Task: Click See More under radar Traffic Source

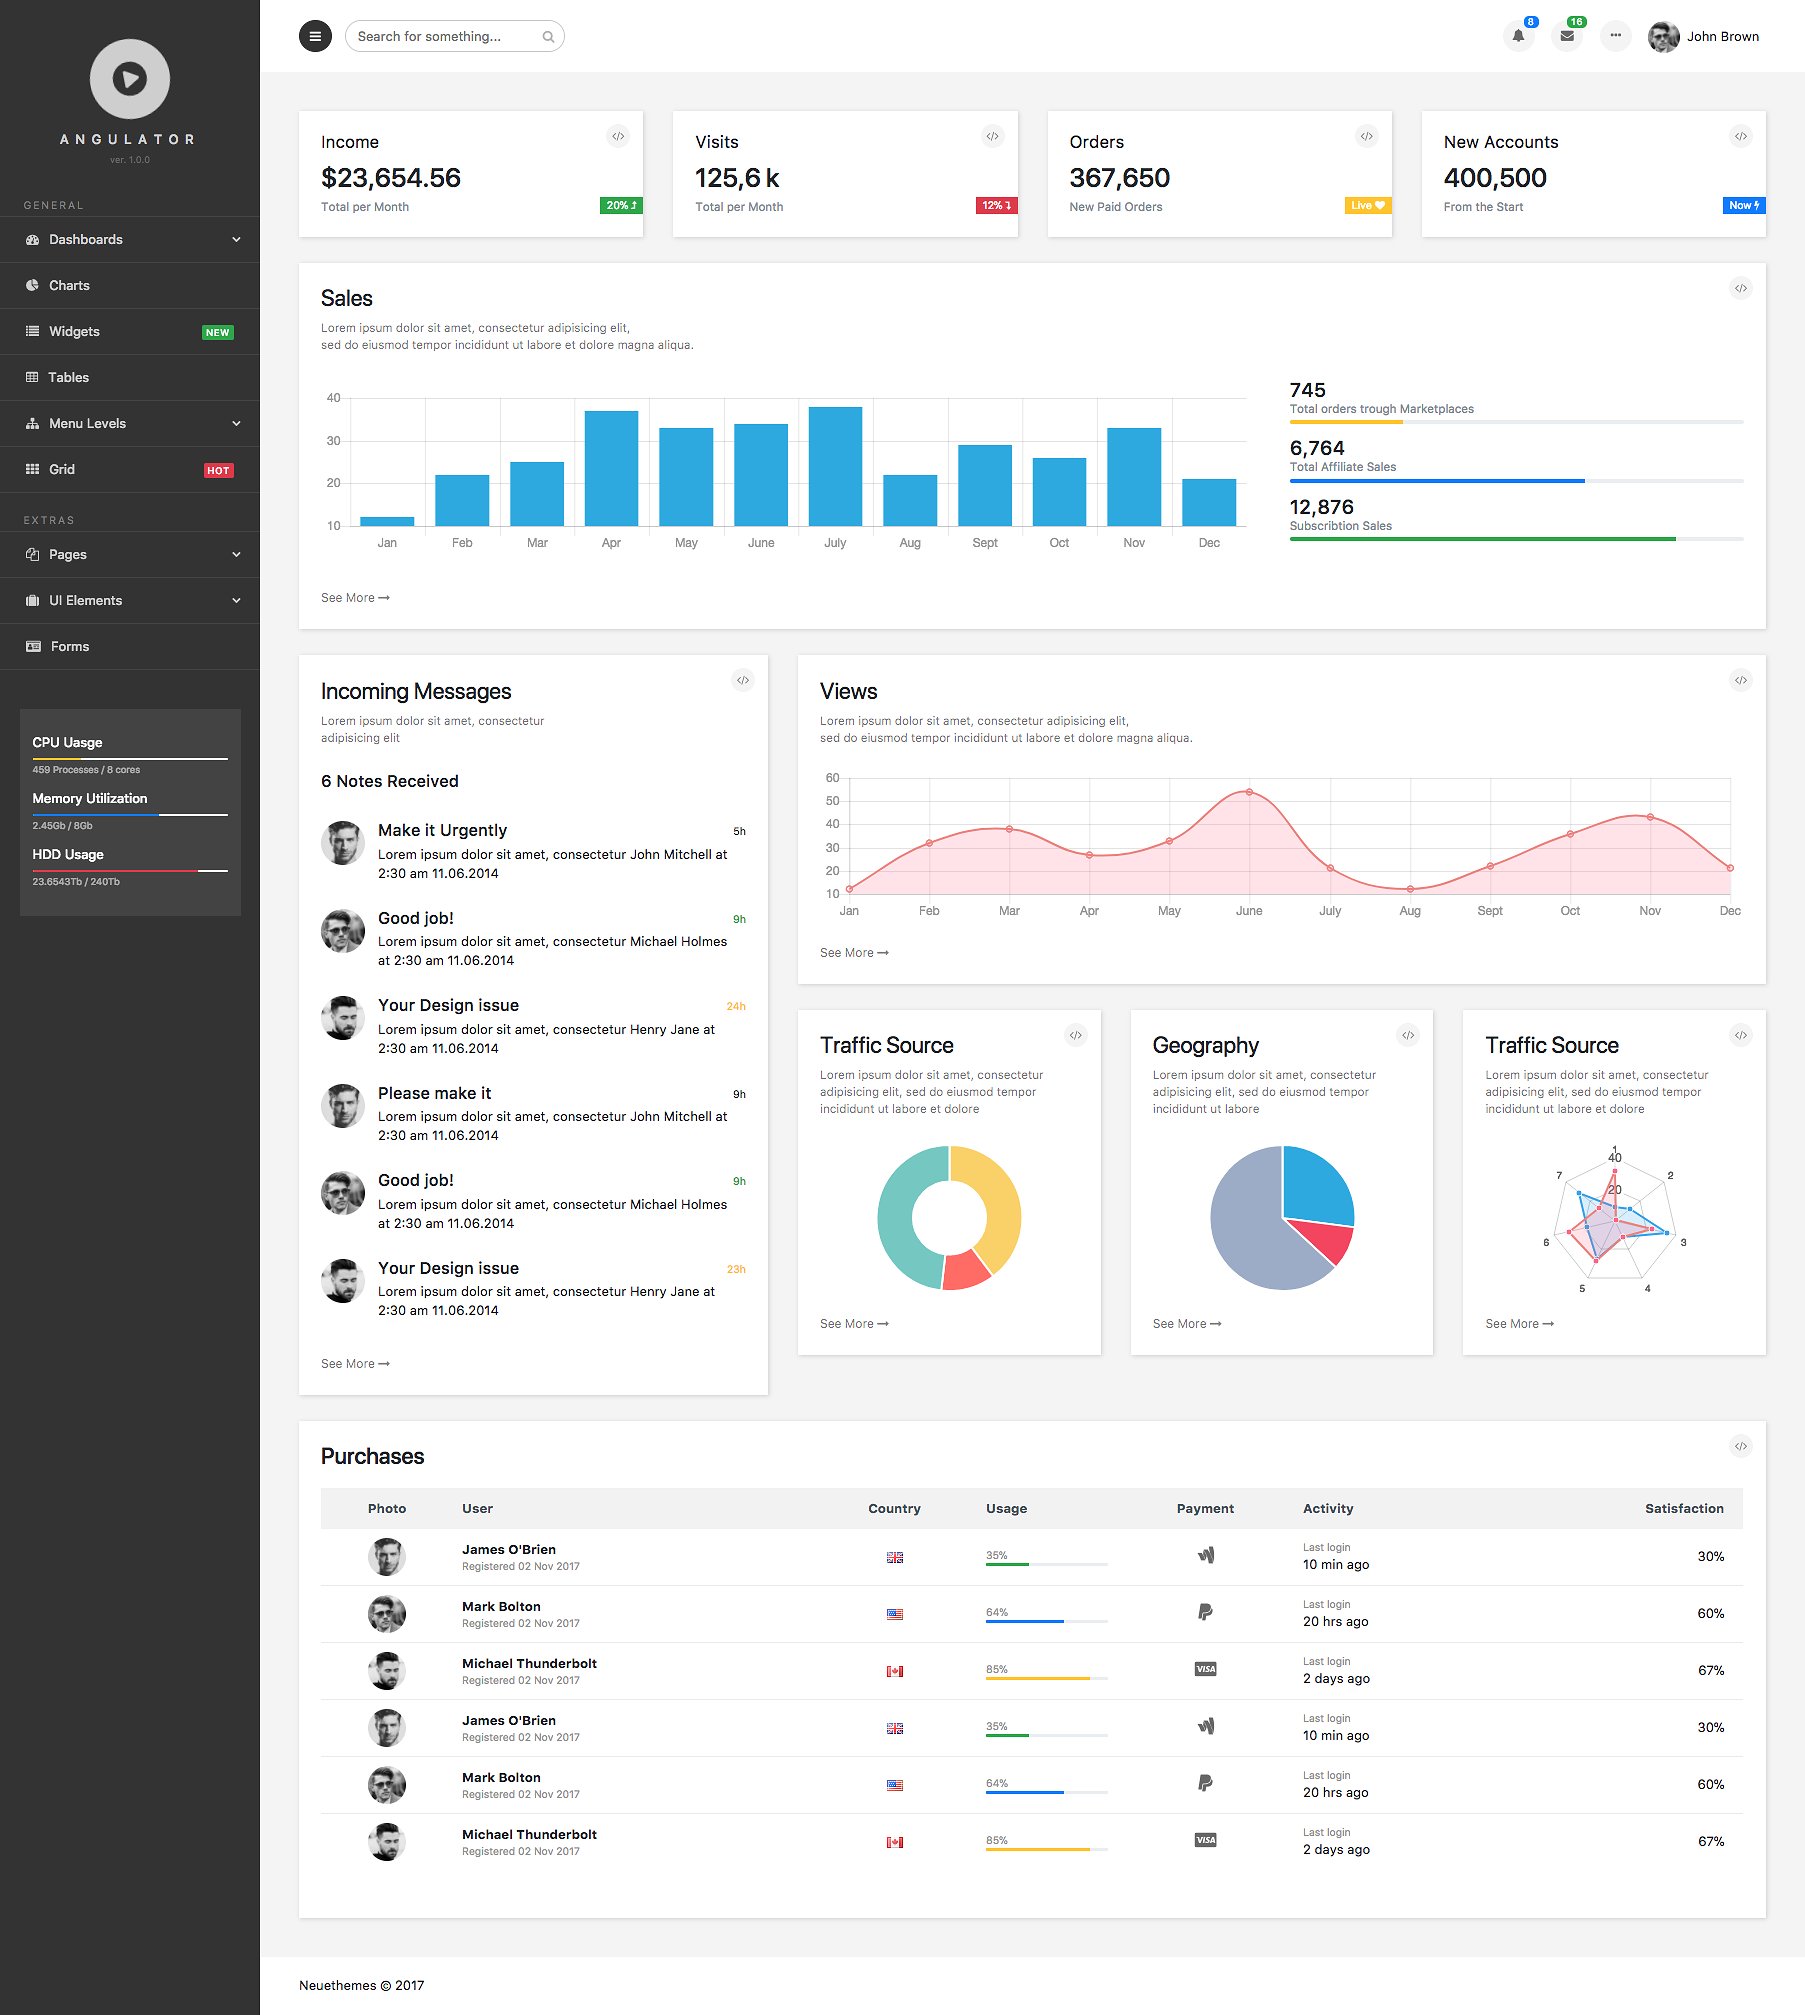Action: (x=1519, y=1324)
